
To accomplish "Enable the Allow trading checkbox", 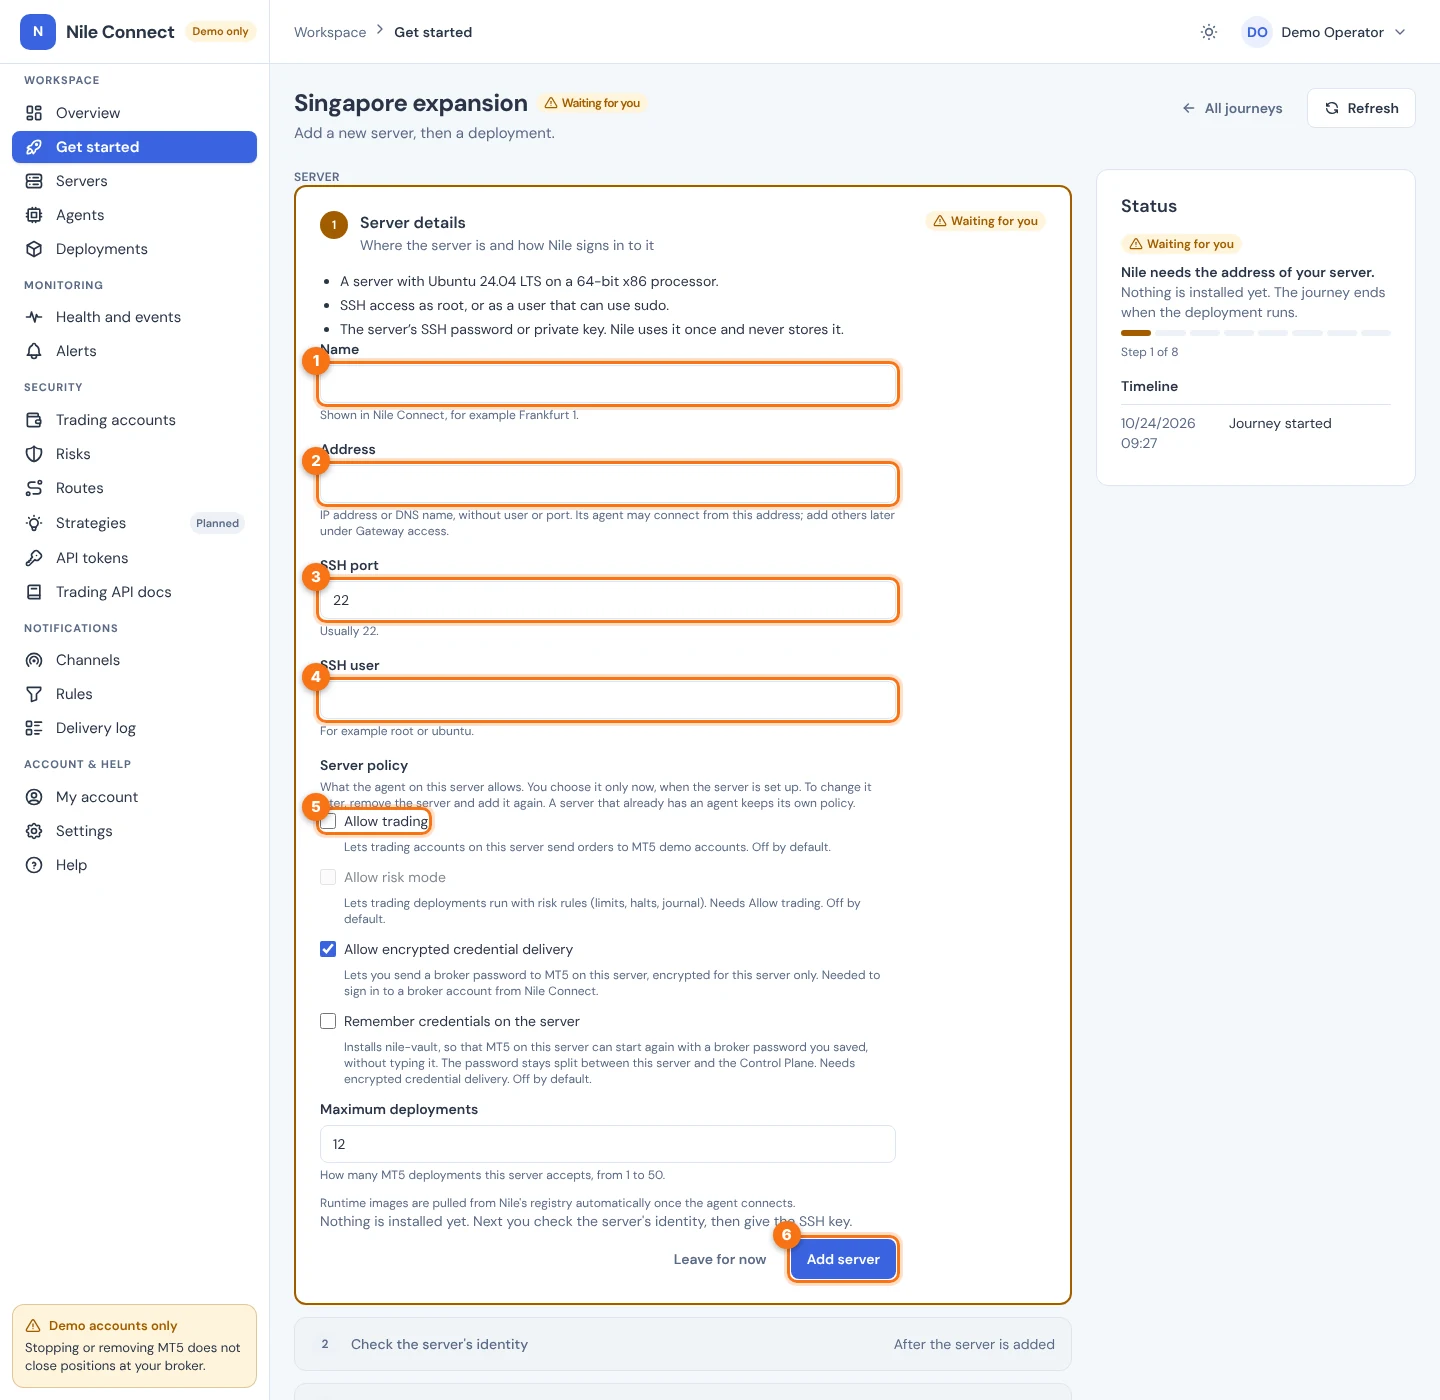I will [x=328, y=822].
